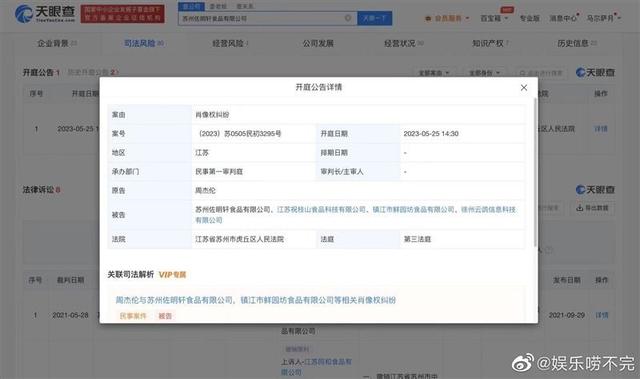
Task: Click the Tianyancha logo in the header
Action: [45, 14]
